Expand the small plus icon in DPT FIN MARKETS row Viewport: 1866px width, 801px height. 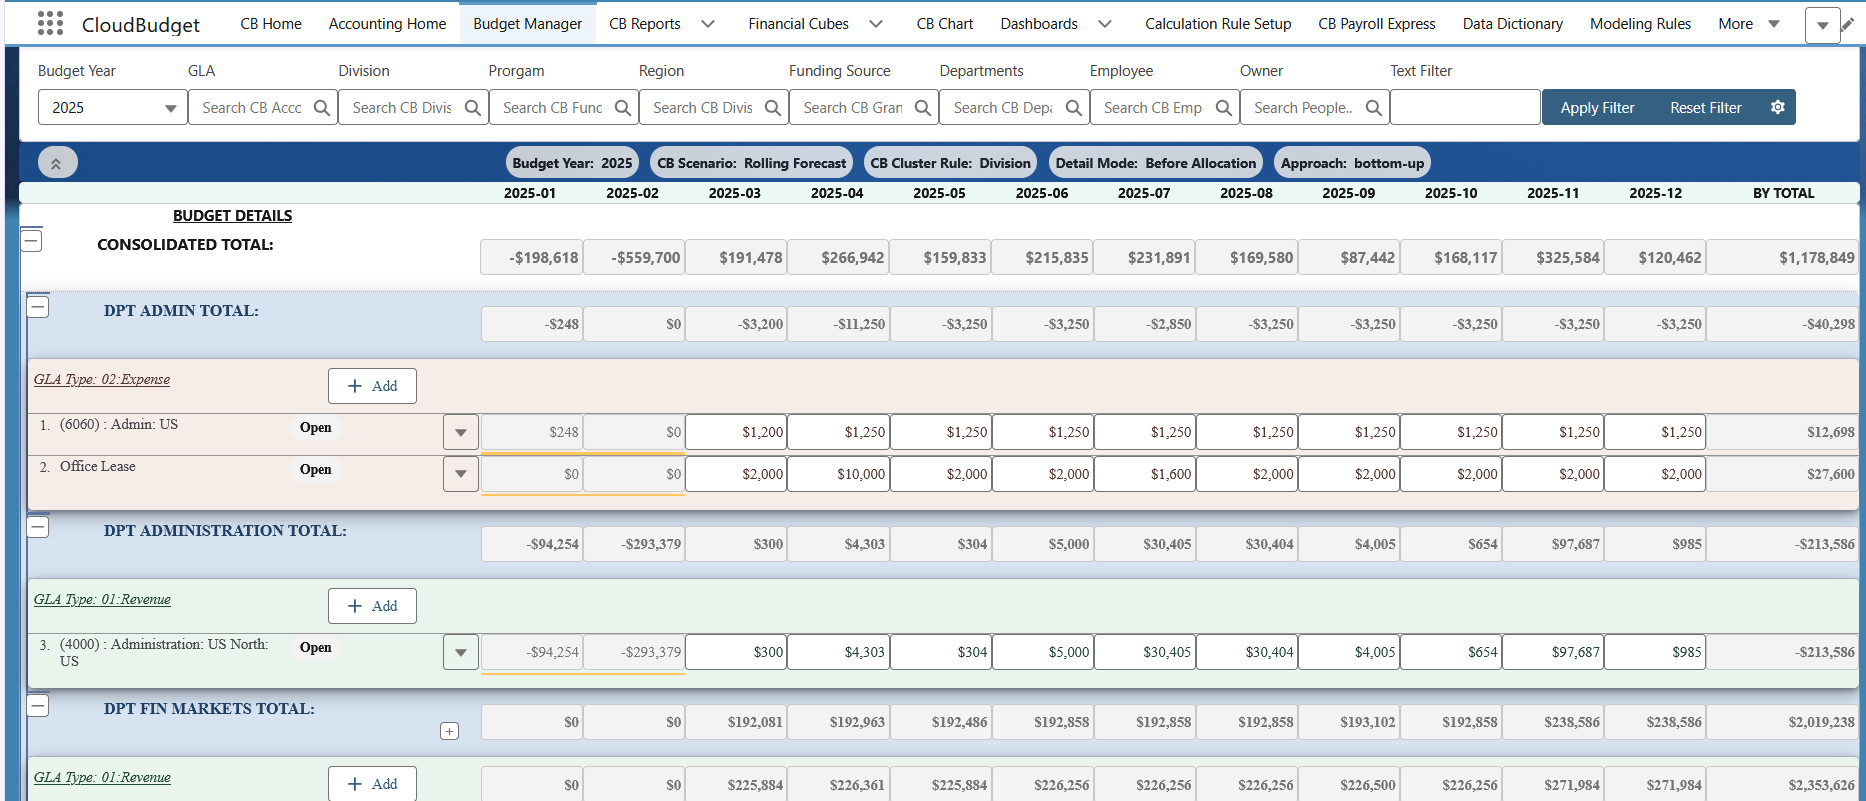pos(450,731)
